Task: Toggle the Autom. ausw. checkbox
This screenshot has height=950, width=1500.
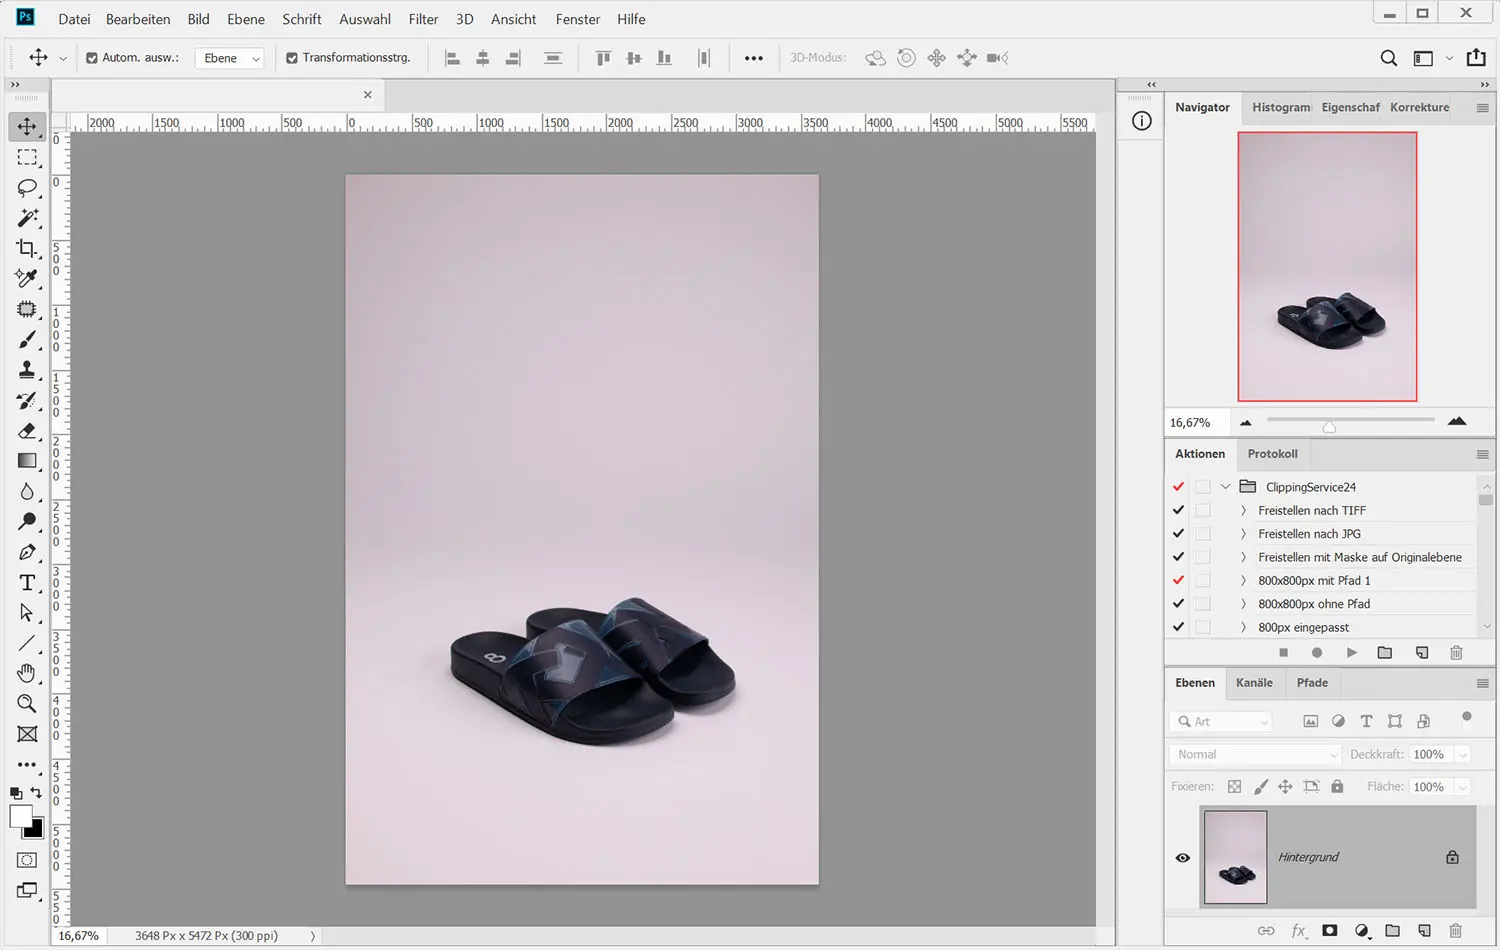Action: (x=92, y=58)
